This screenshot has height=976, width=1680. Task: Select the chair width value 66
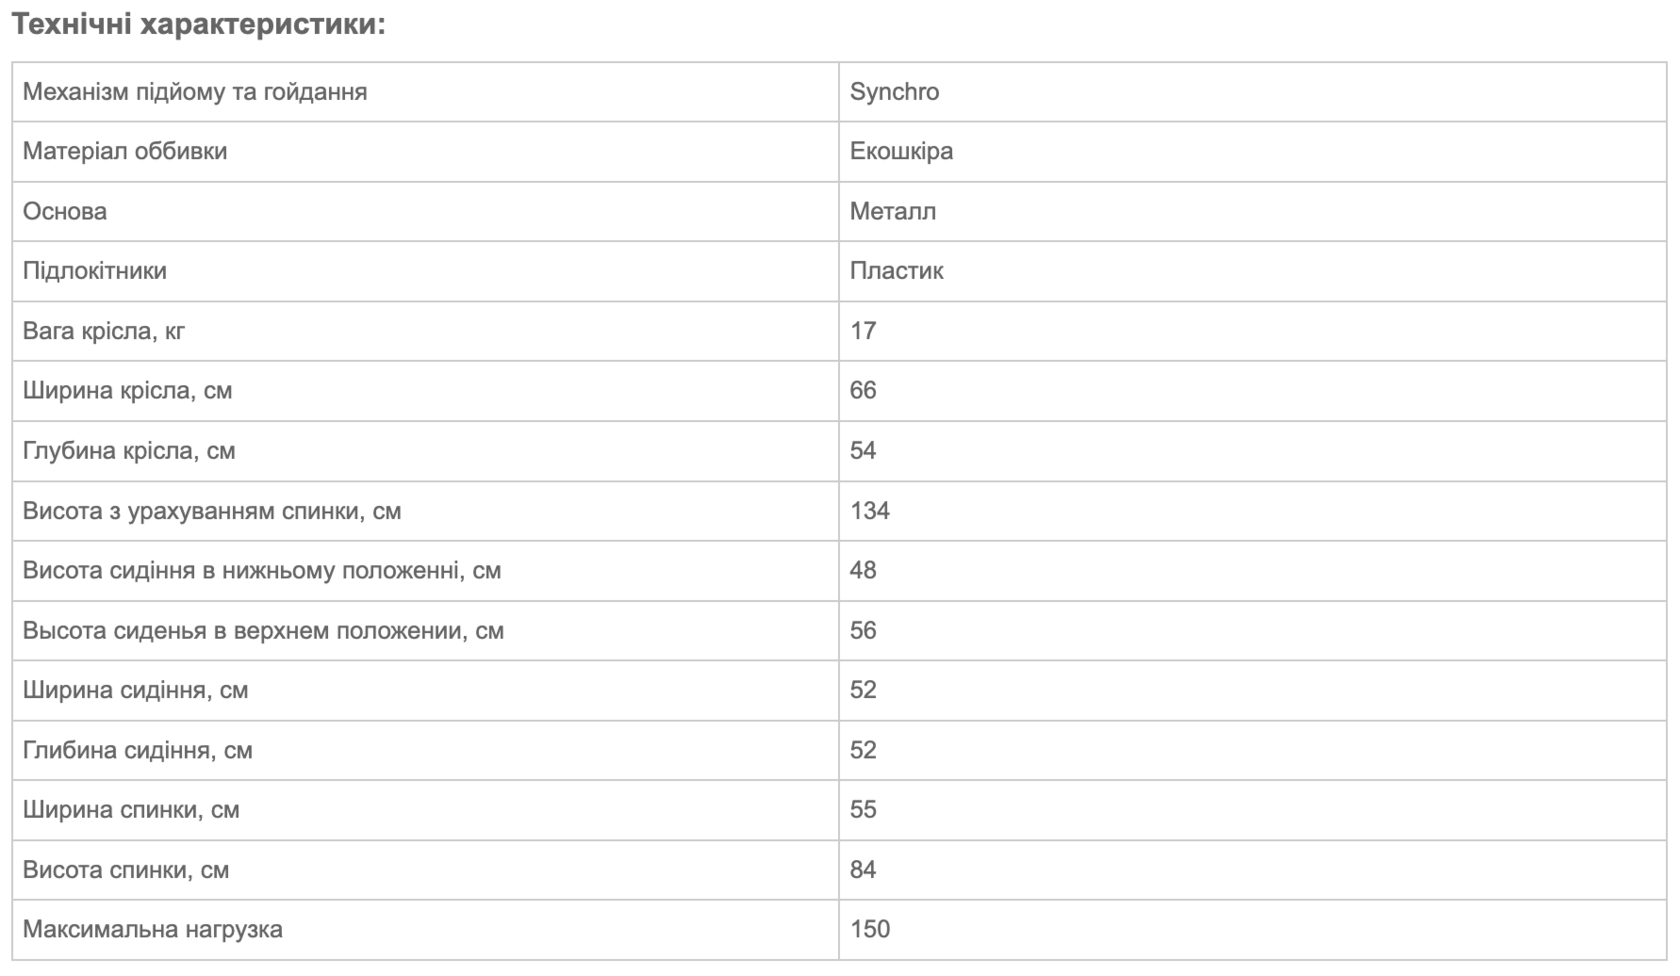[x=863, y=390]
